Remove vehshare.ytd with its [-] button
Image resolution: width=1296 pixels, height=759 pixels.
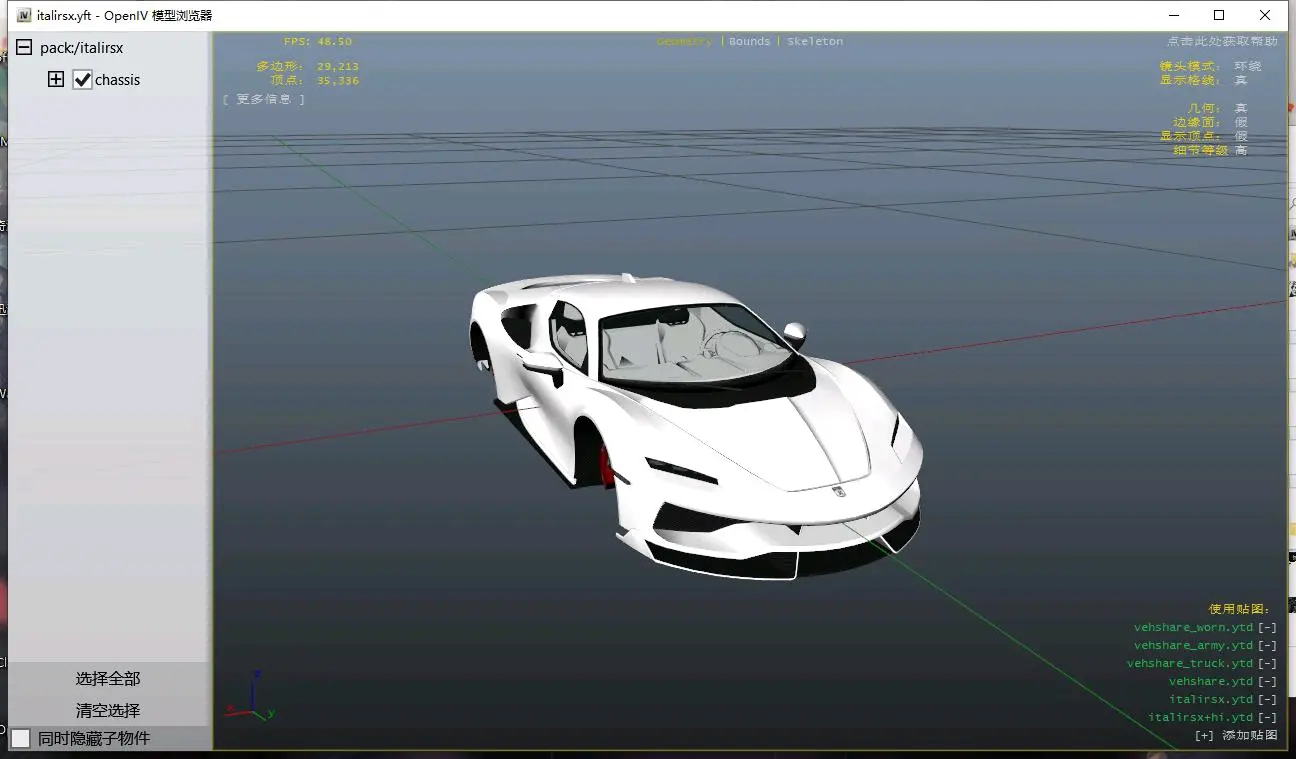pyautogui.click(x=1267, y=682)
